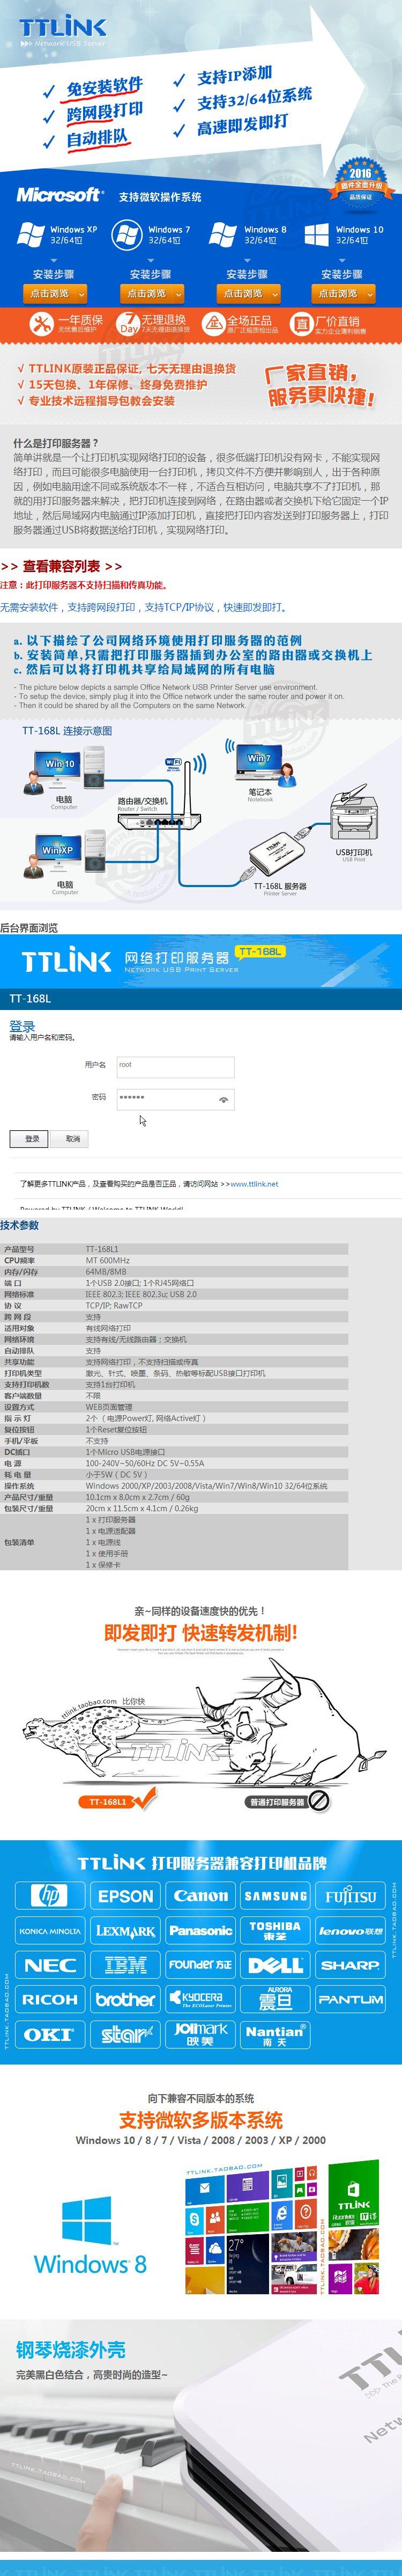Open the www.ttlink.net link
Screen dimensions: 402x2576
coord(254,1184)
